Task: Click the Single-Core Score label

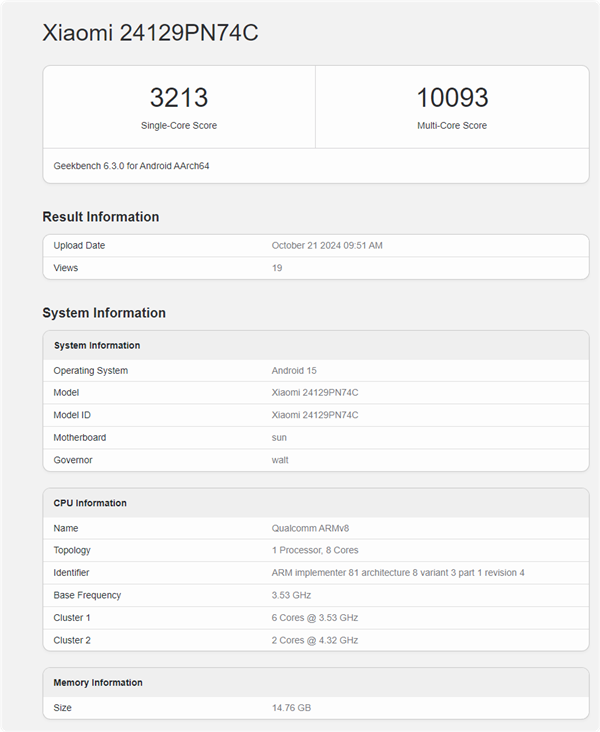Action: pos(179,126)
